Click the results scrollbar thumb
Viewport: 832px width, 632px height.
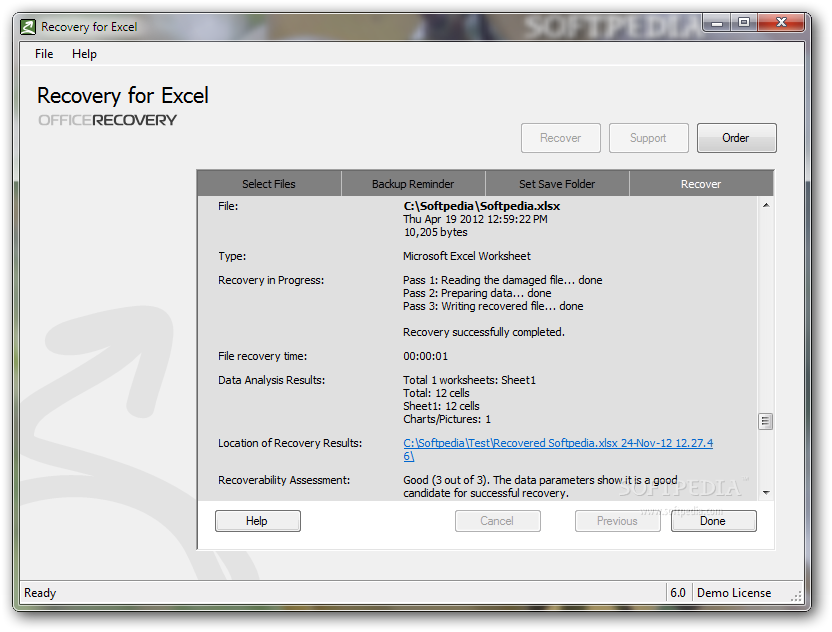765,421
